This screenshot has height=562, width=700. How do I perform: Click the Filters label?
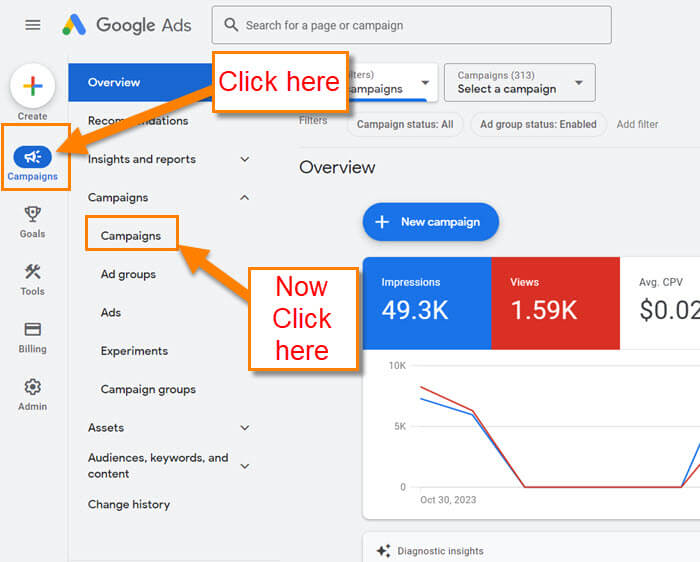313,120
